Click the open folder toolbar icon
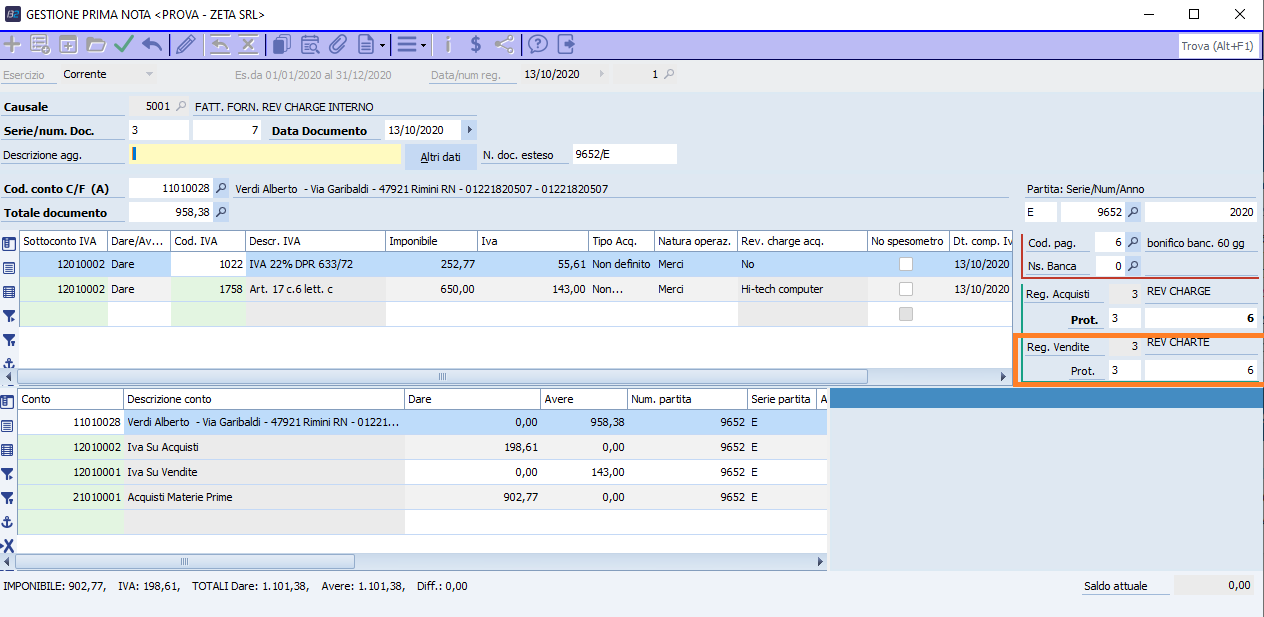 [96, 44]
